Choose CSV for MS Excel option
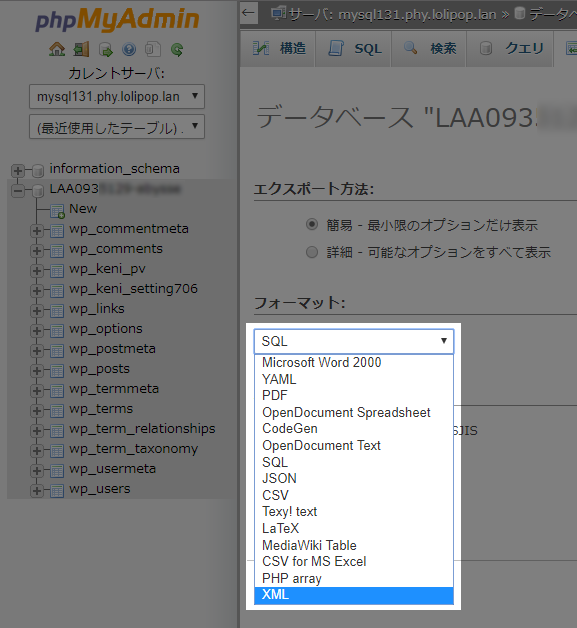This screenshot has height=628, width=577. tap(354, 562)
